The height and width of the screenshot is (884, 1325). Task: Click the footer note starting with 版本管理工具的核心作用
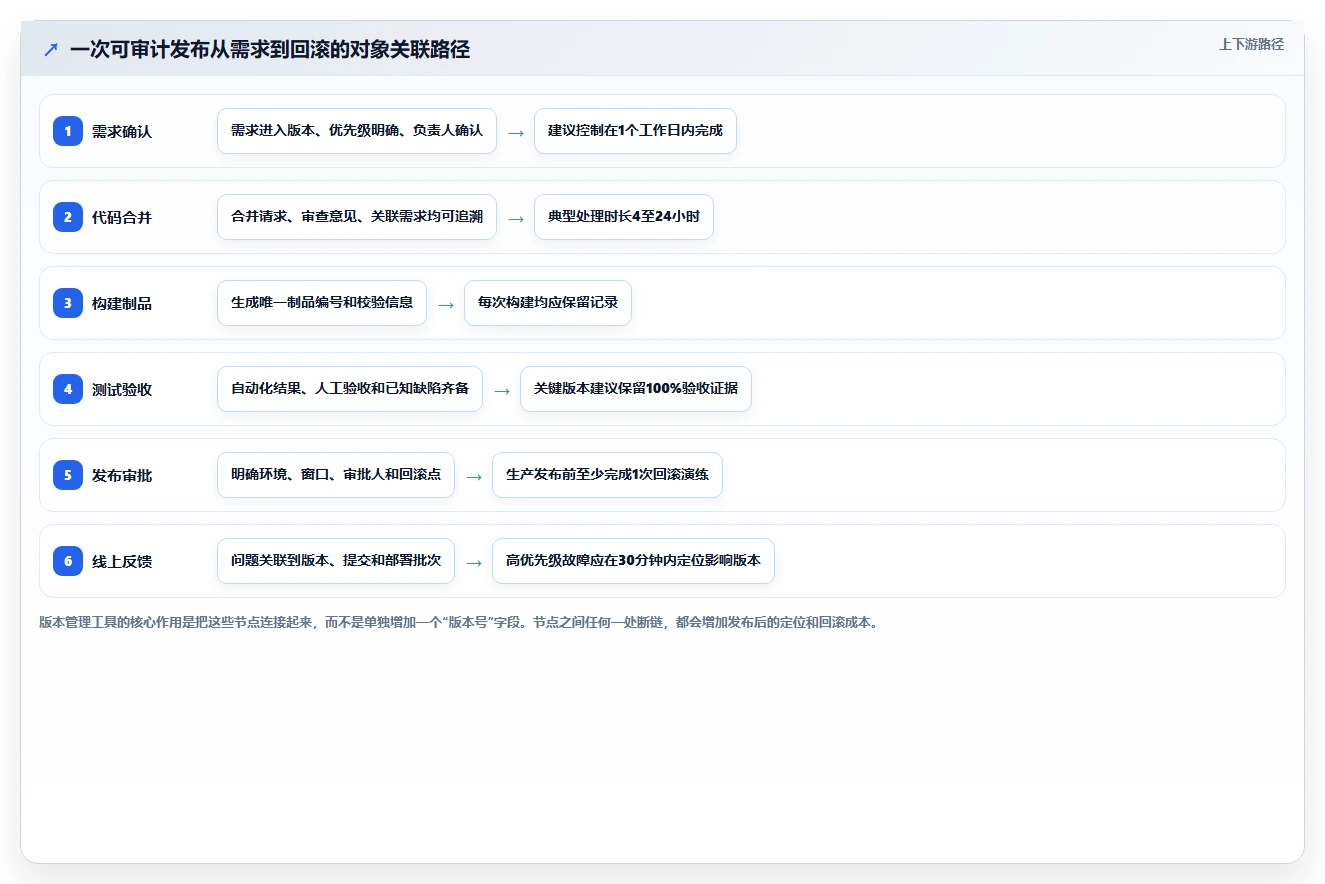pyautogui.click(x=459, y=622)
